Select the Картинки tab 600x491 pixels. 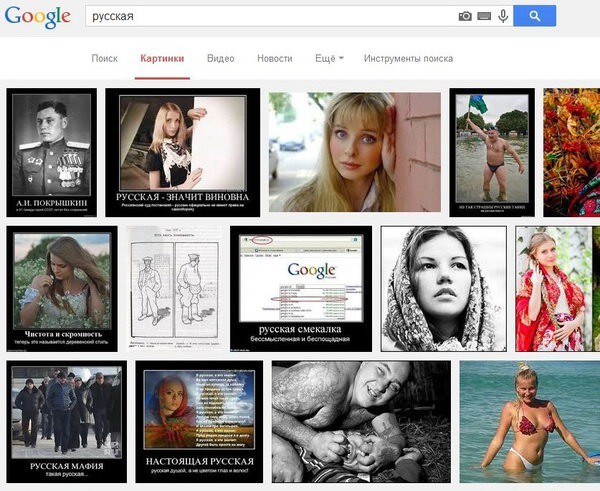click(162, 59)
